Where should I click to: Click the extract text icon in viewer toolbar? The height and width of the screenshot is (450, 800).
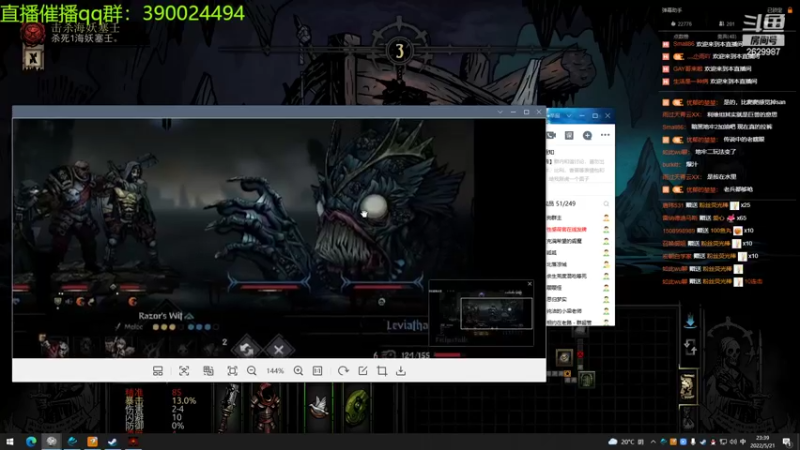pos(208,371)
